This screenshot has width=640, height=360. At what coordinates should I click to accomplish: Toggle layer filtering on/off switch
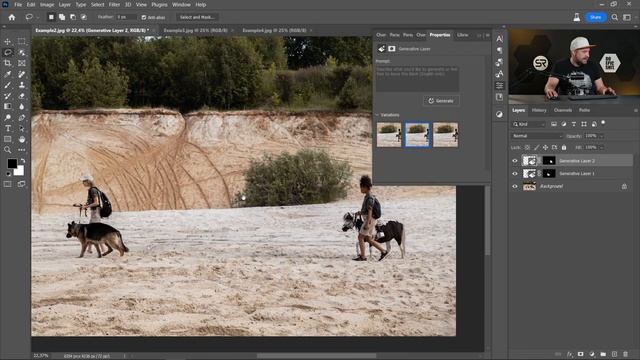click(x=603, y=122)
